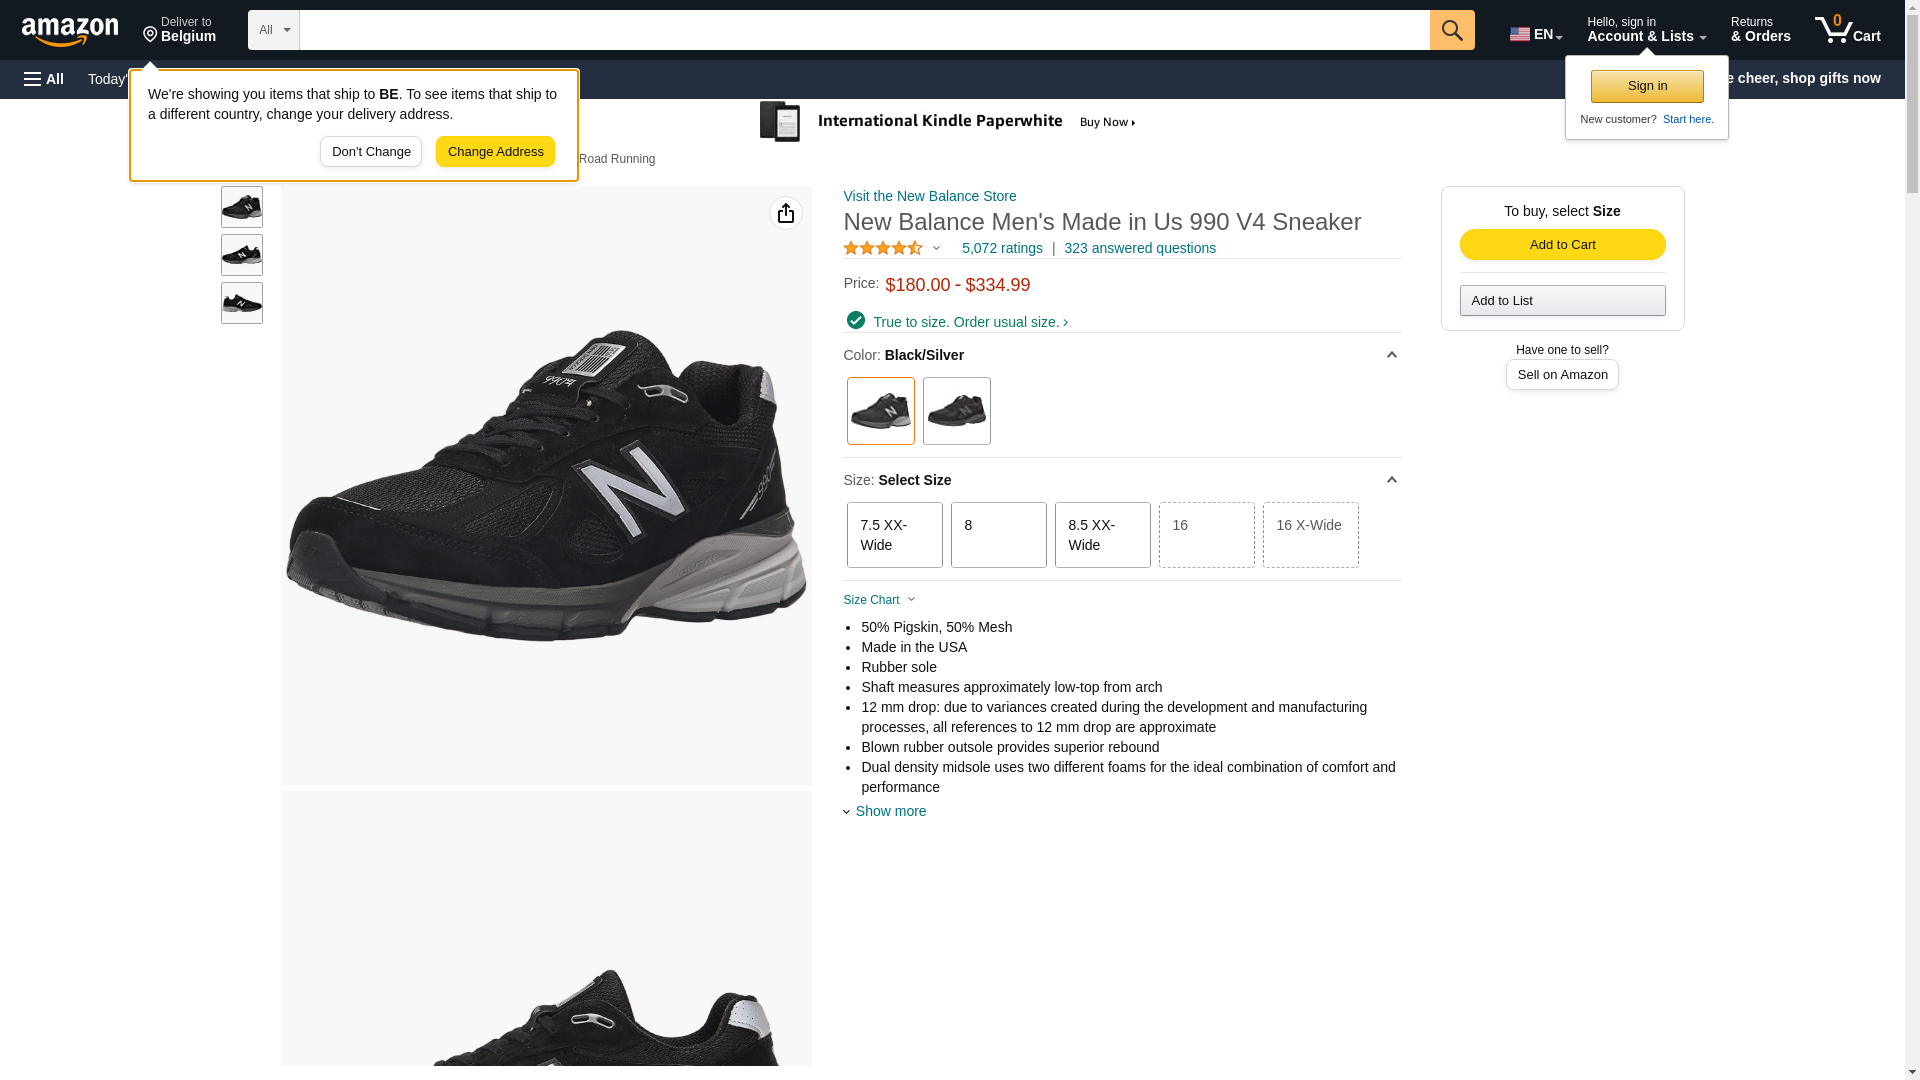Open Returns & Orders
The height and width of the screenshot is (1080, 1920).
[1759, 30]
